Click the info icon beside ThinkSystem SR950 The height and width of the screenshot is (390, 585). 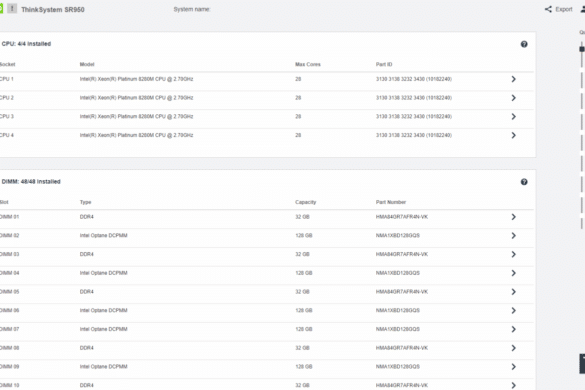coord(12,8)
